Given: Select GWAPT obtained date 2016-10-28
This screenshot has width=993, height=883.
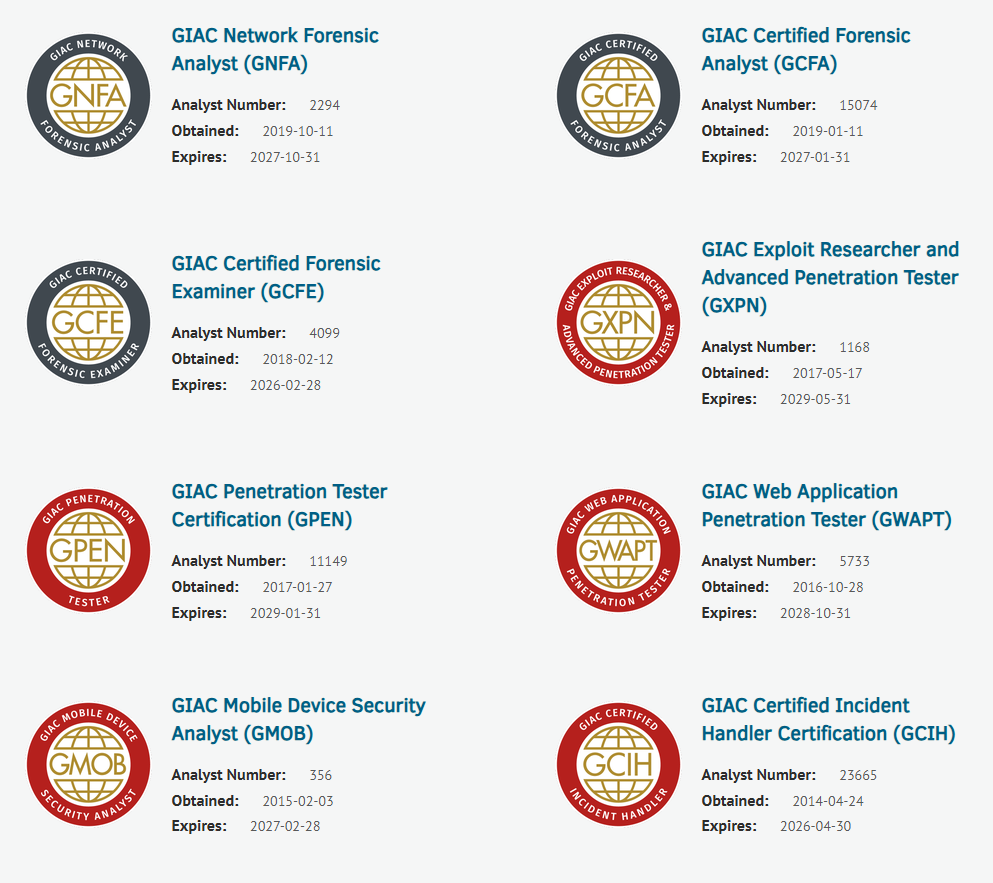Looking at the screenshot, I should [x=828, y=587].
